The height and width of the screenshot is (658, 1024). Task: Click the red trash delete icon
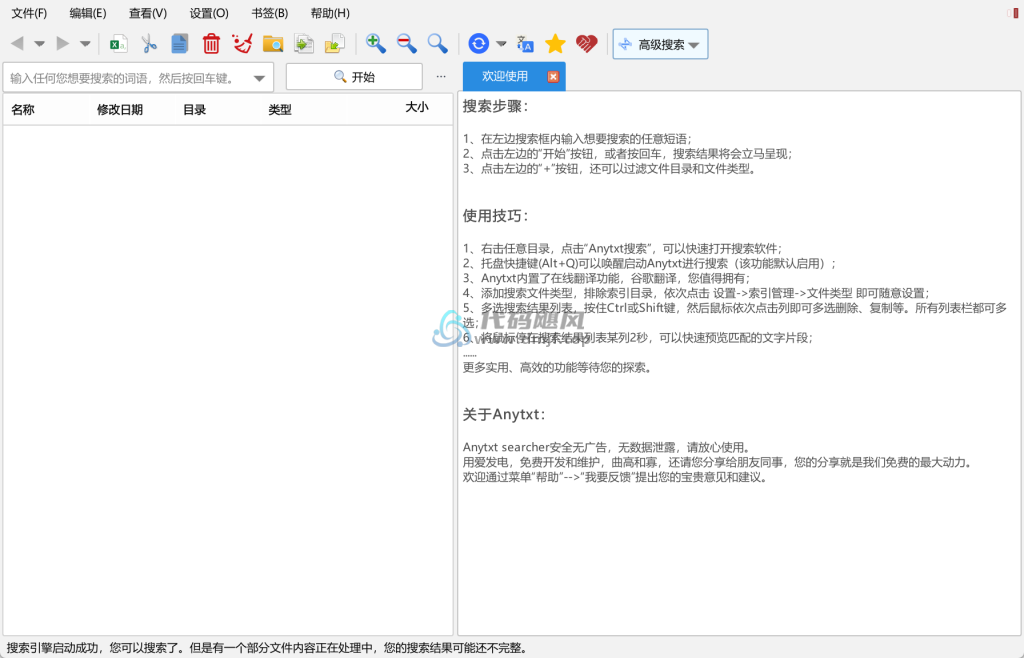pos(211,44)
